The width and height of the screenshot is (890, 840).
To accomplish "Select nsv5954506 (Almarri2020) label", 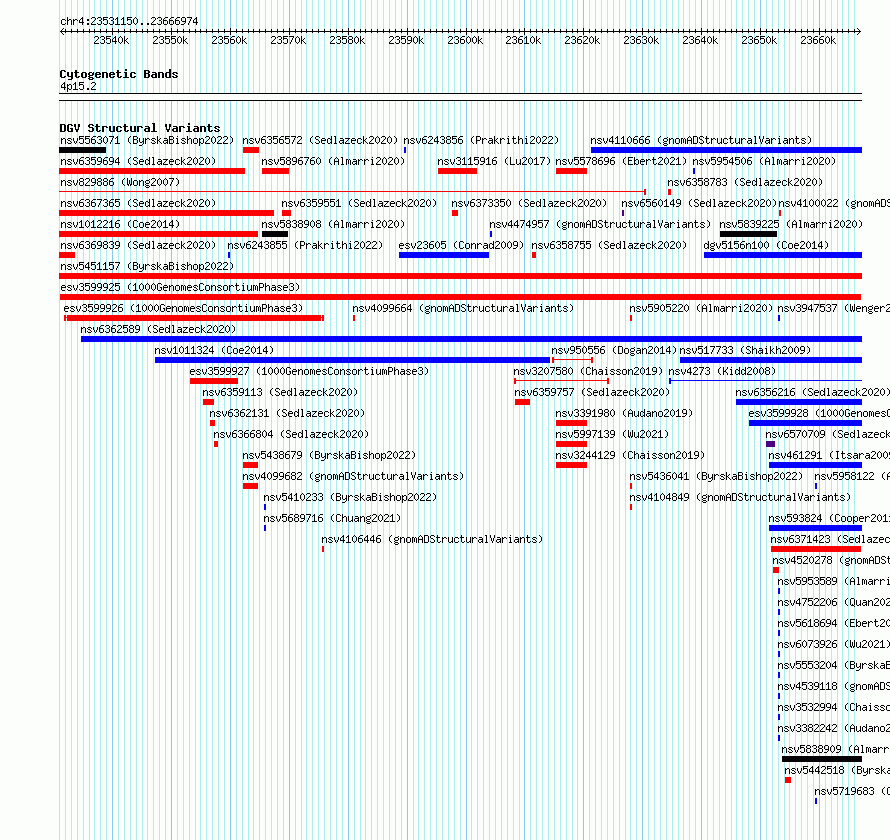I will pyautogui.click(x=764, y=161).
